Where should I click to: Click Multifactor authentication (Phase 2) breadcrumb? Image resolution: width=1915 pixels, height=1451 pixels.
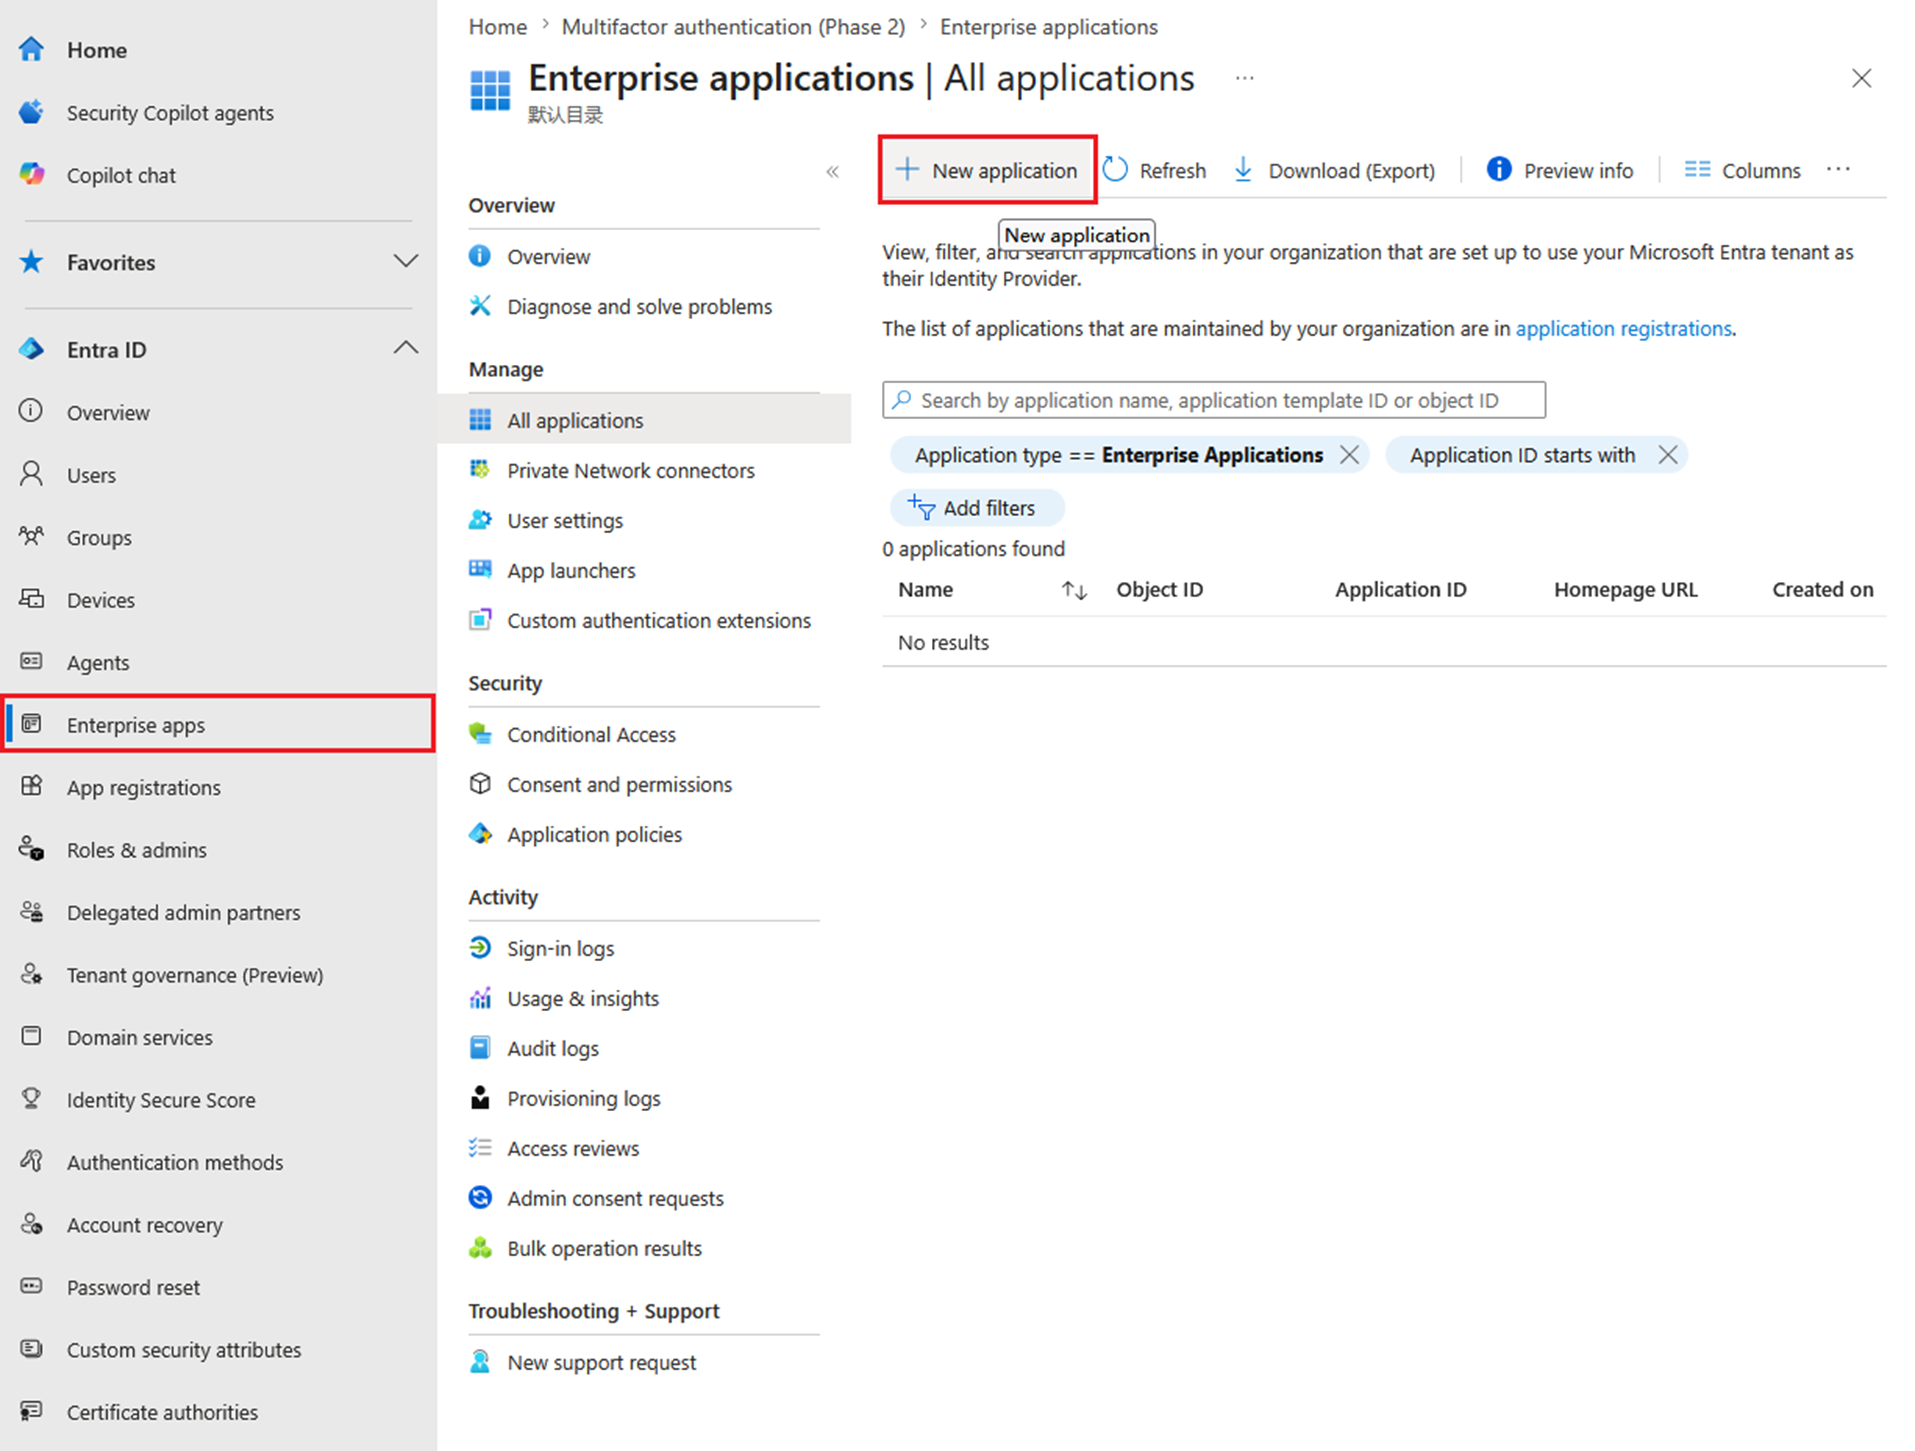[733, 27]
